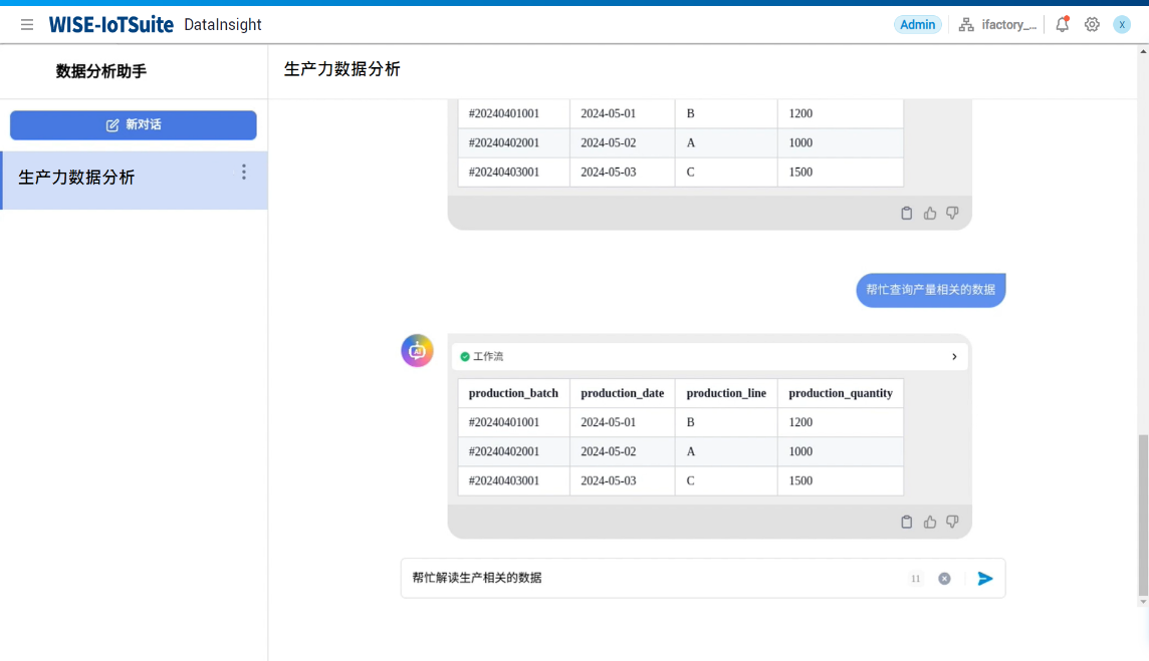Thumbs down the earlier response

tap(952, 213)
